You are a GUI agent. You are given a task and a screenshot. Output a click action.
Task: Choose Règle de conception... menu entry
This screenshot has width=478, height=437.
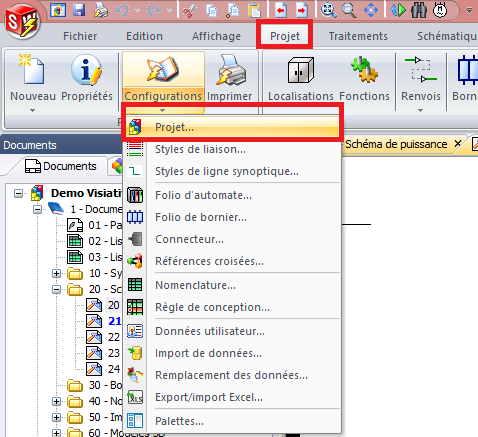coord(232,307)
